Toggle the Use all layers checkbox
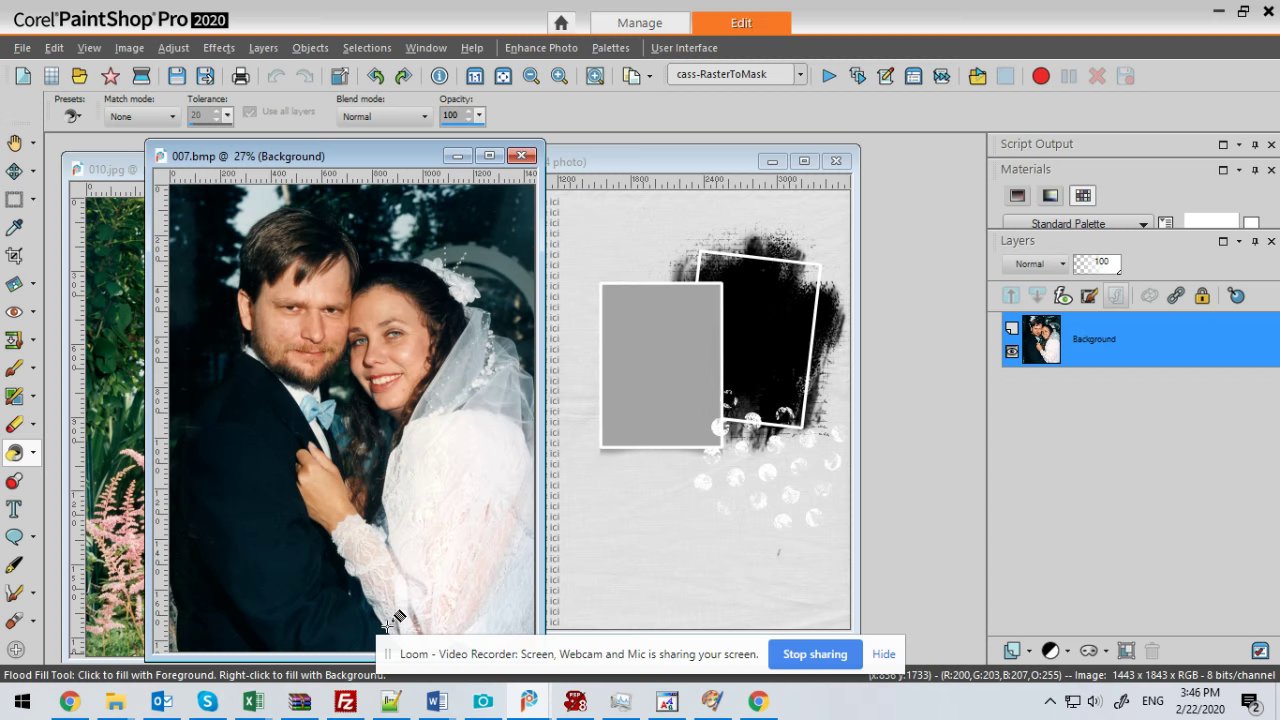The height and width of the screenshot is (720, 1280). [x=250, y=112]
